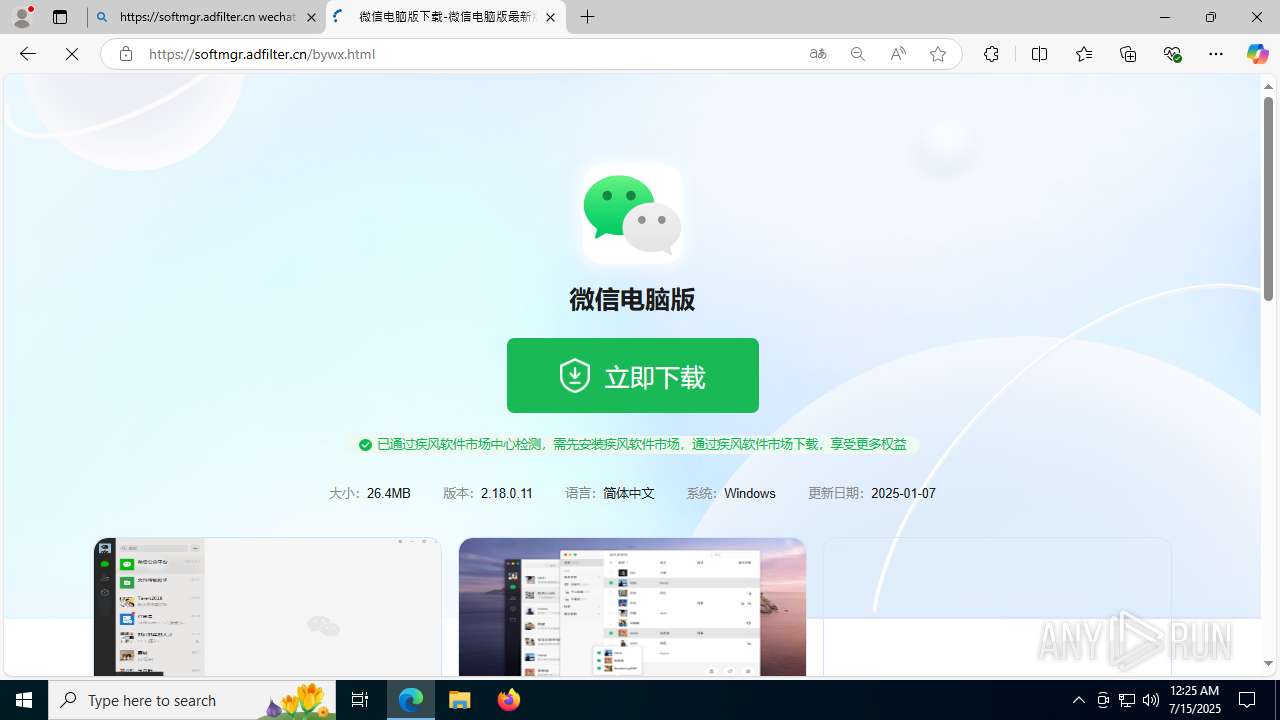The height and width of the screenshot is (720, 1280).
Task: Click the address bar URL
Action: pyautogui.click(x=262, y=54)
